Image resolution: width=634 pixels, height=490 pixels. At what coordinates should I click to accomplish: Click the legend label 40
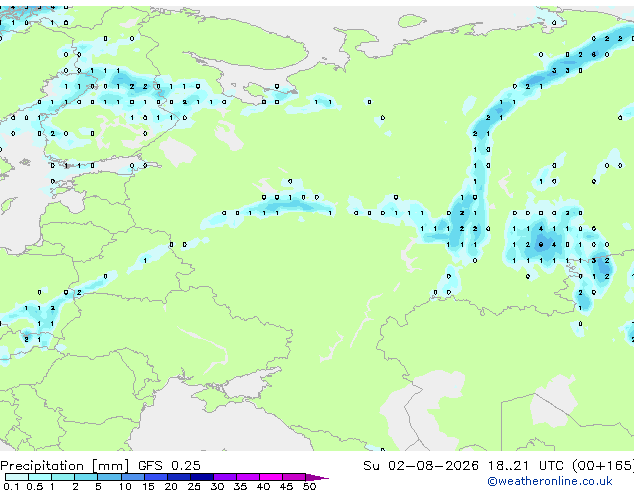coord(263,486)
